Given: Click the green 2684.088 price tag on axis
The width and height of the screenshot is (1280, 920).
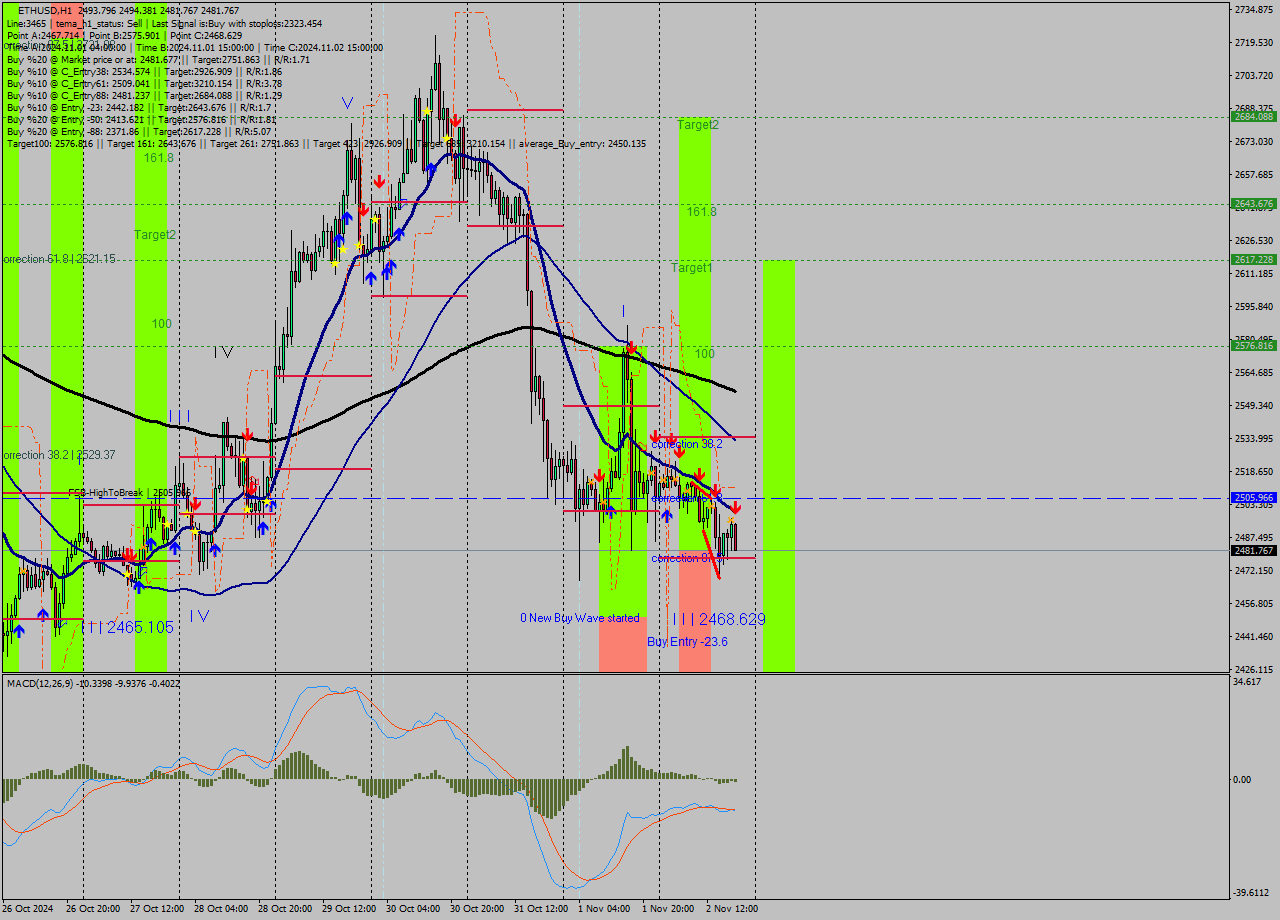Looking at the screenshot, I should click(x=1253, y=117).
